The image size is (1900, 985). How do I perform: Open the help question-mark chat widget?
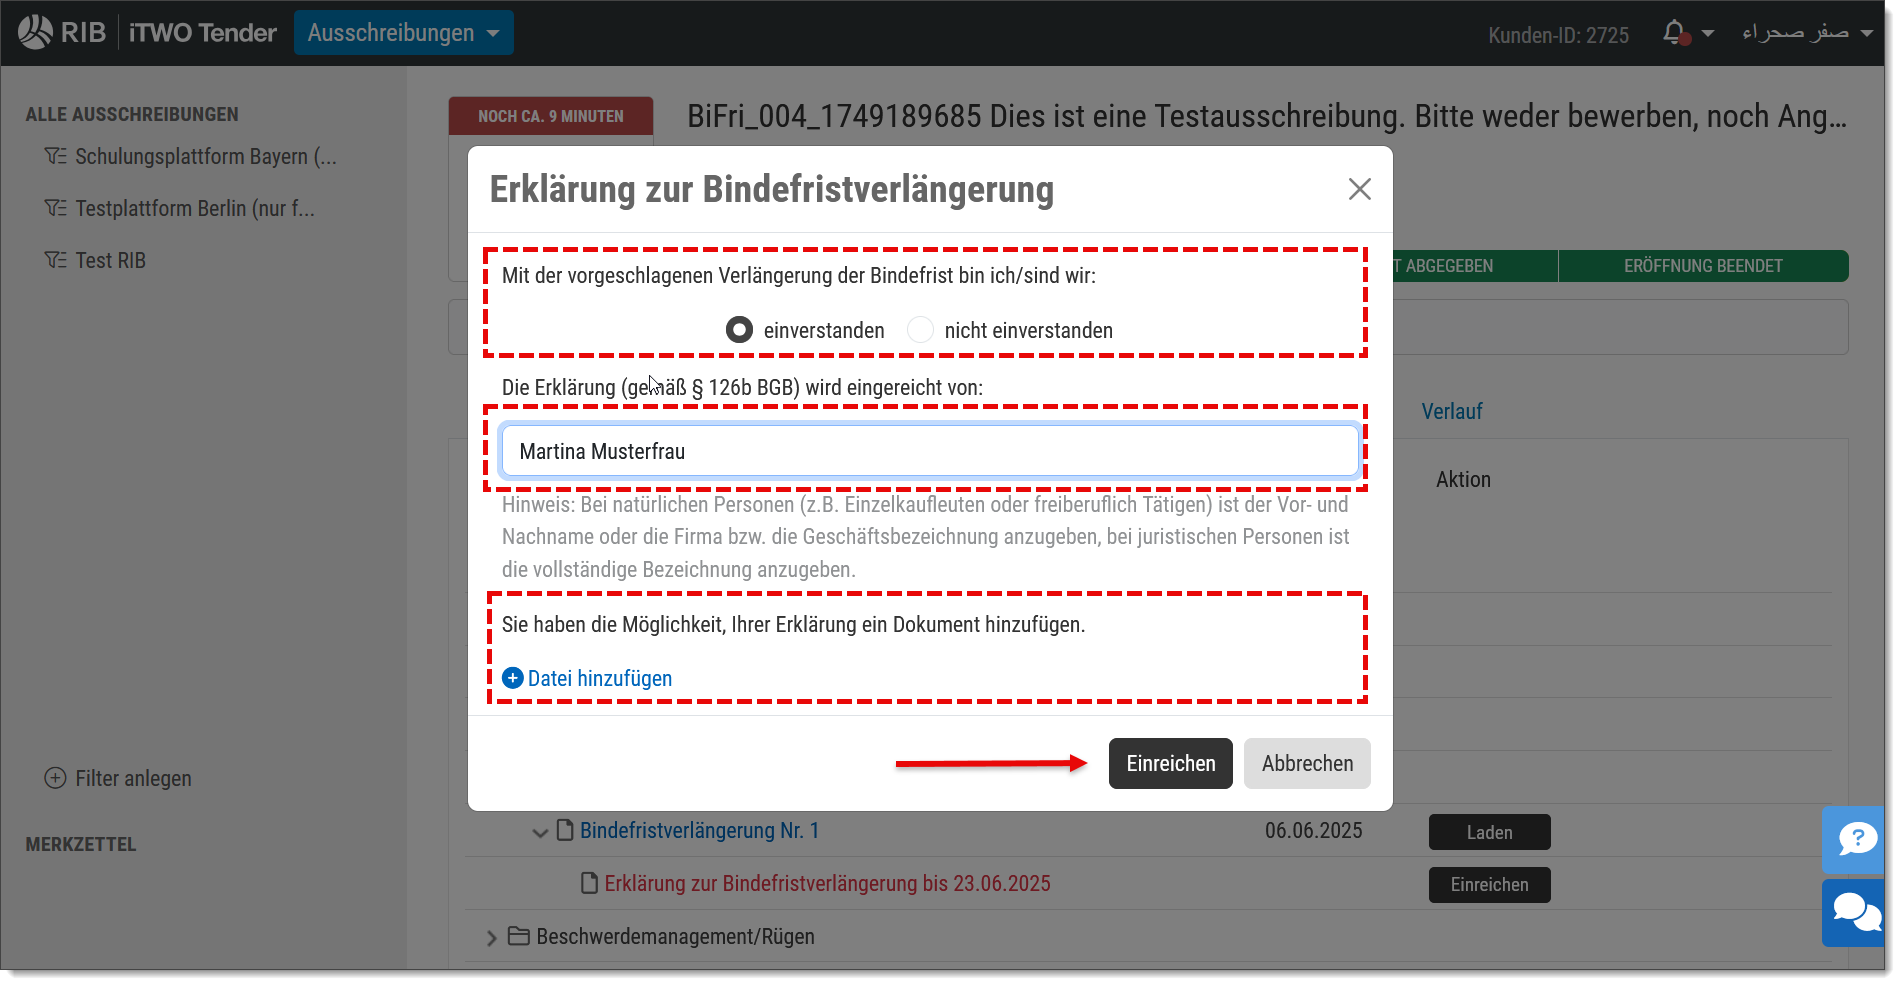point(1856,839)
